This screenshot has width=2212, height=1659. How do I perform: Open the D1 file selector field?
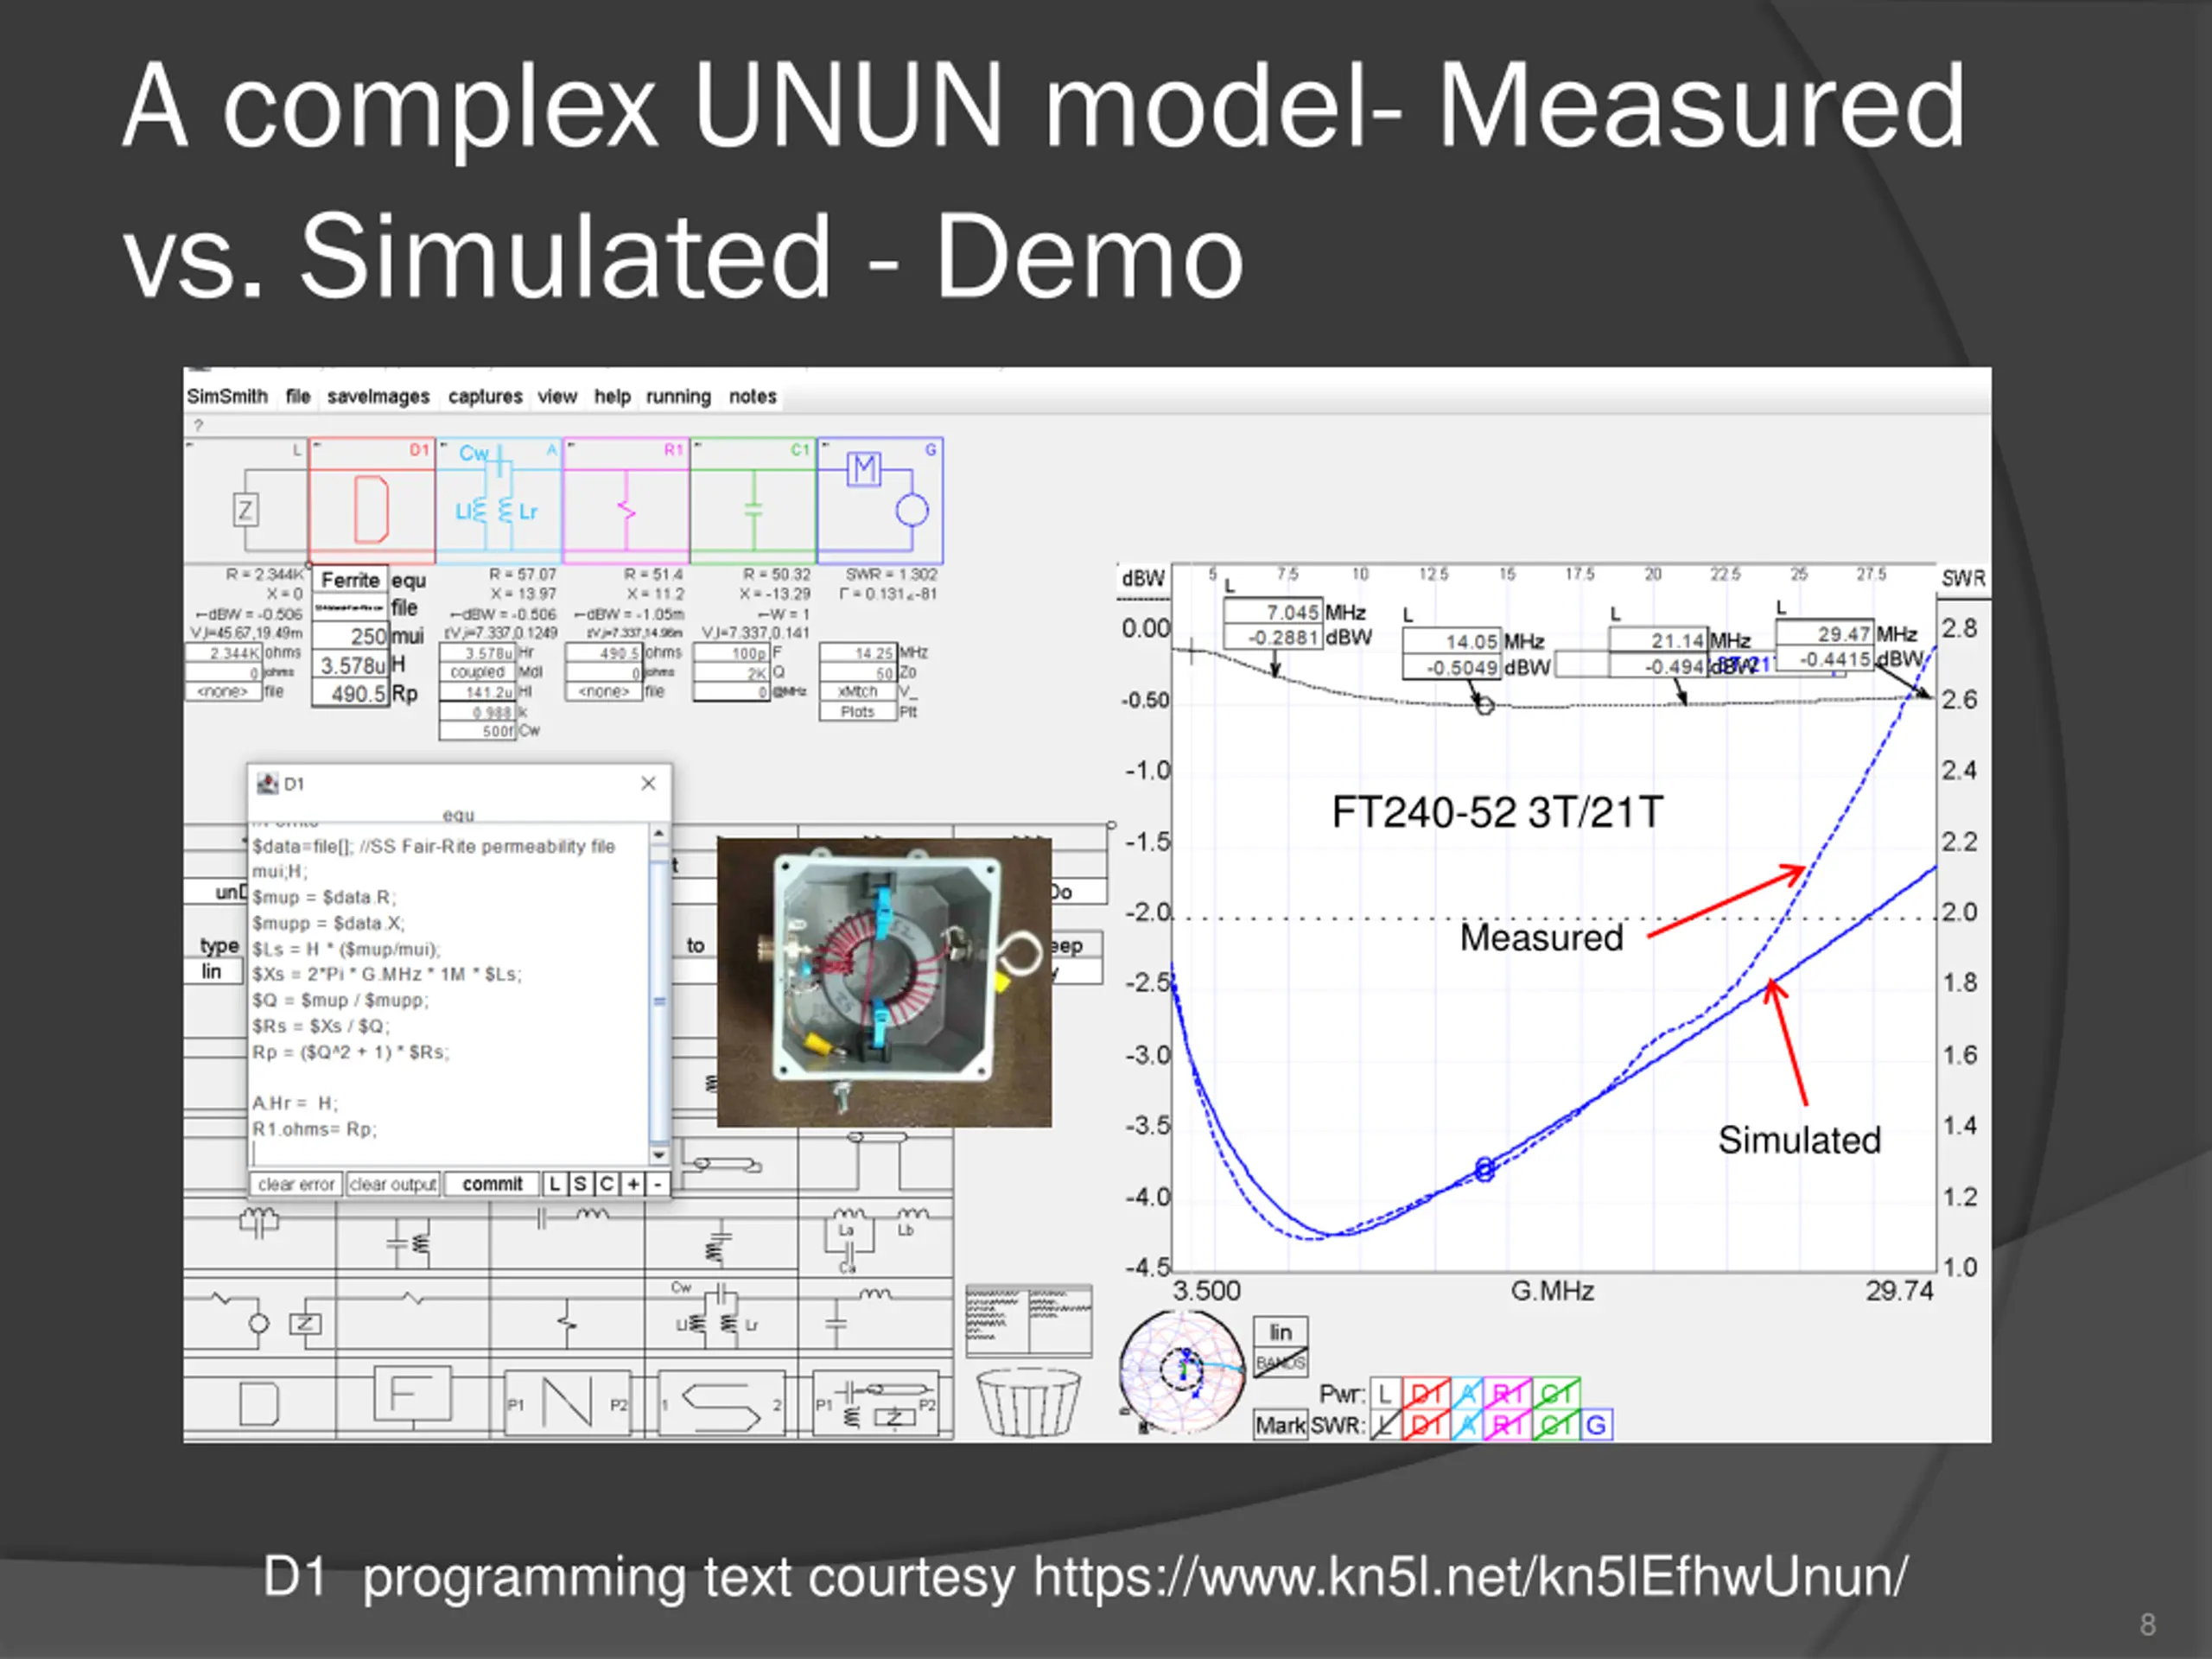coord(350,607)
